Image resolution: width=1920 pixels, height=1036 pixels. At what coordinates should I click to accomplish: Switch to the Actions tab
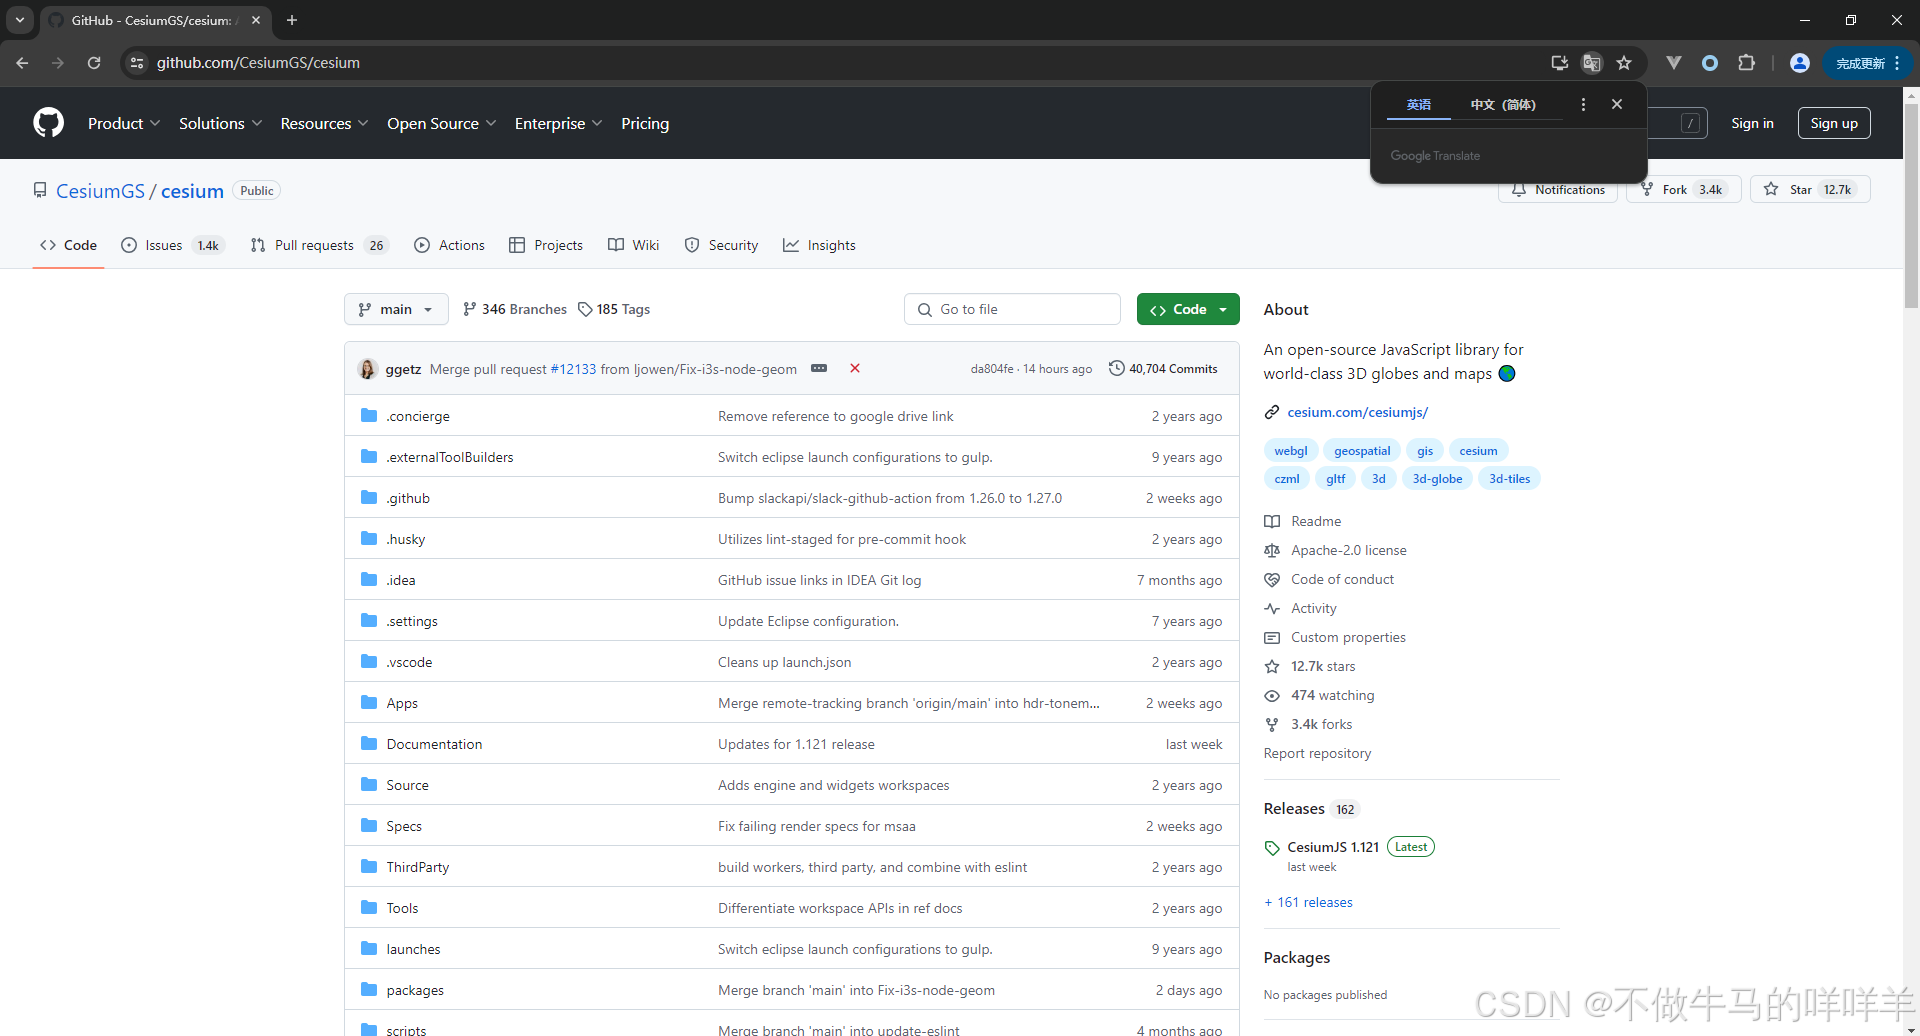pos(449,245)
